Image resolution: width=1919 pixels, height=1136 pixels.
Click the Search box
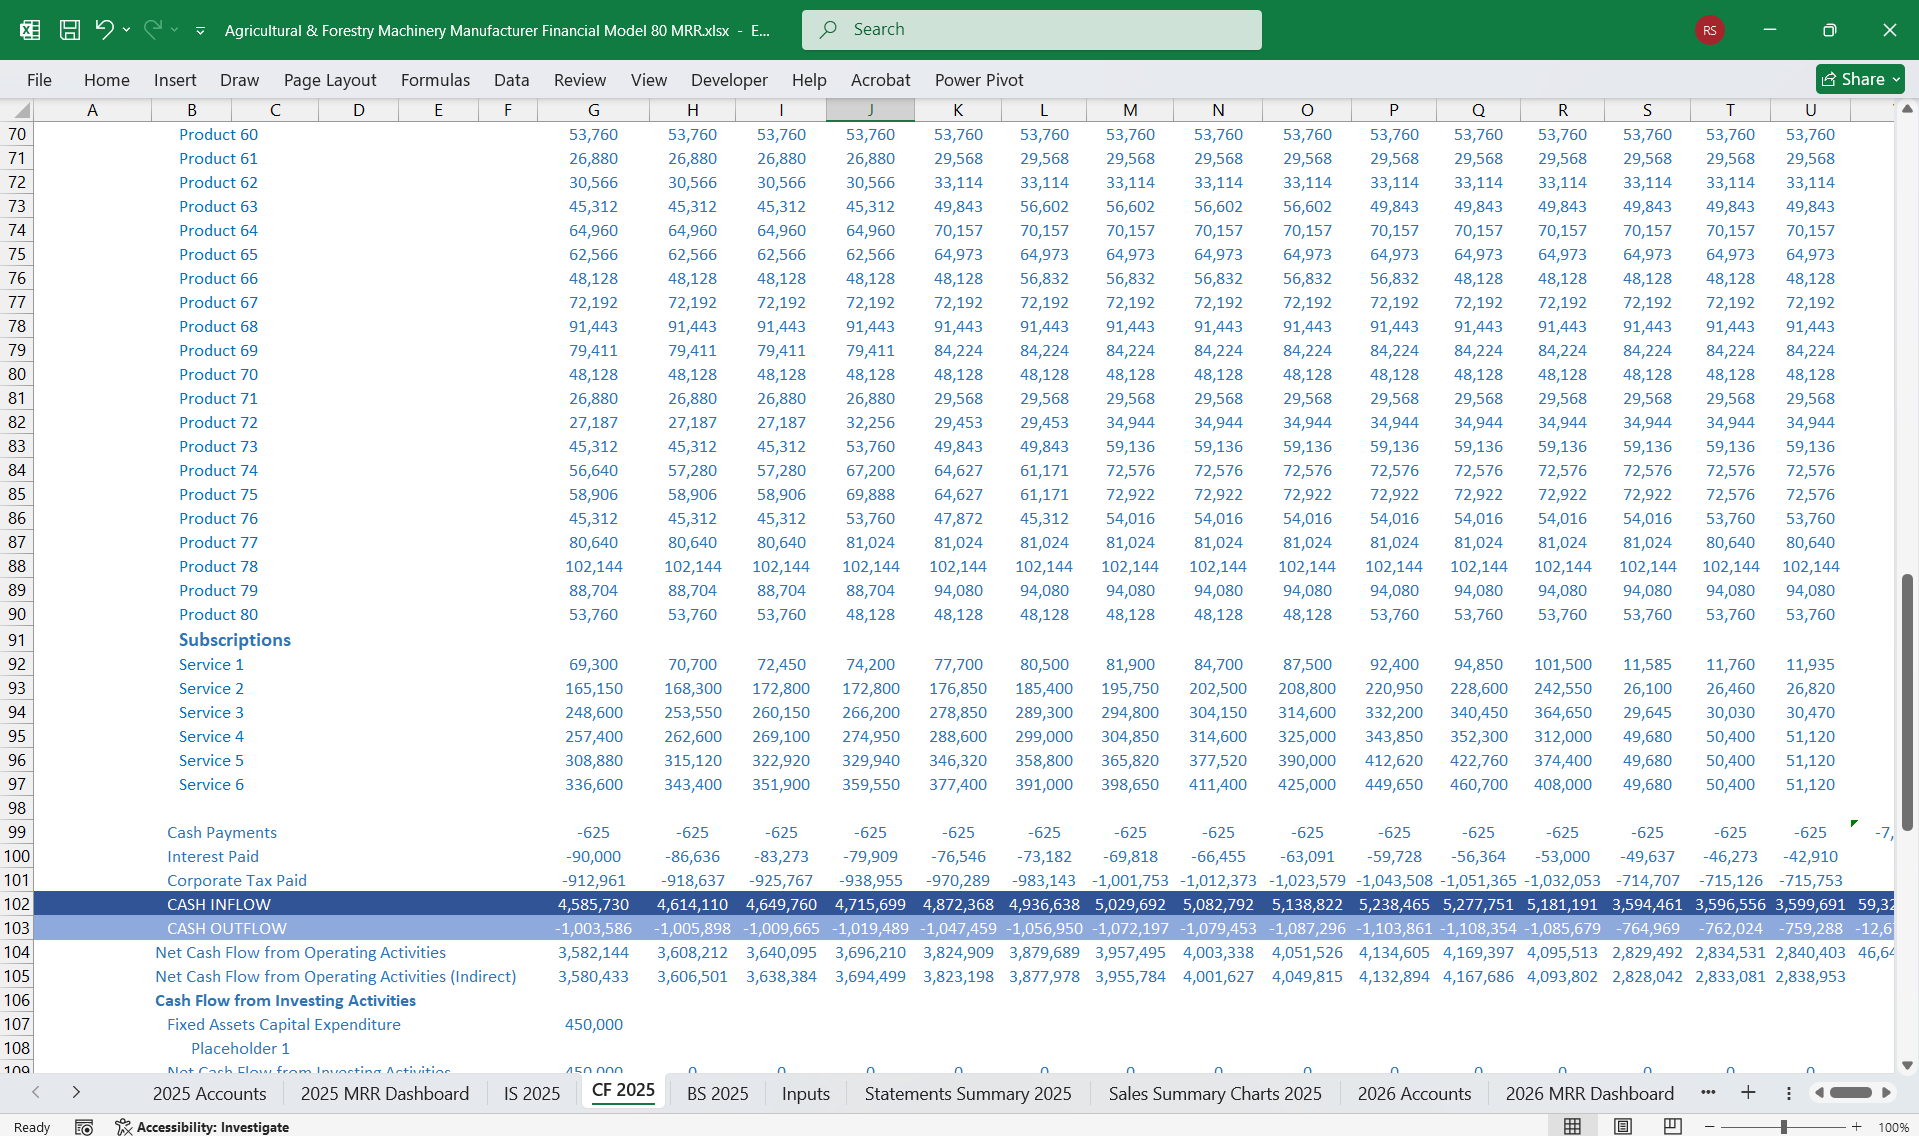[x=1031, y=30]
